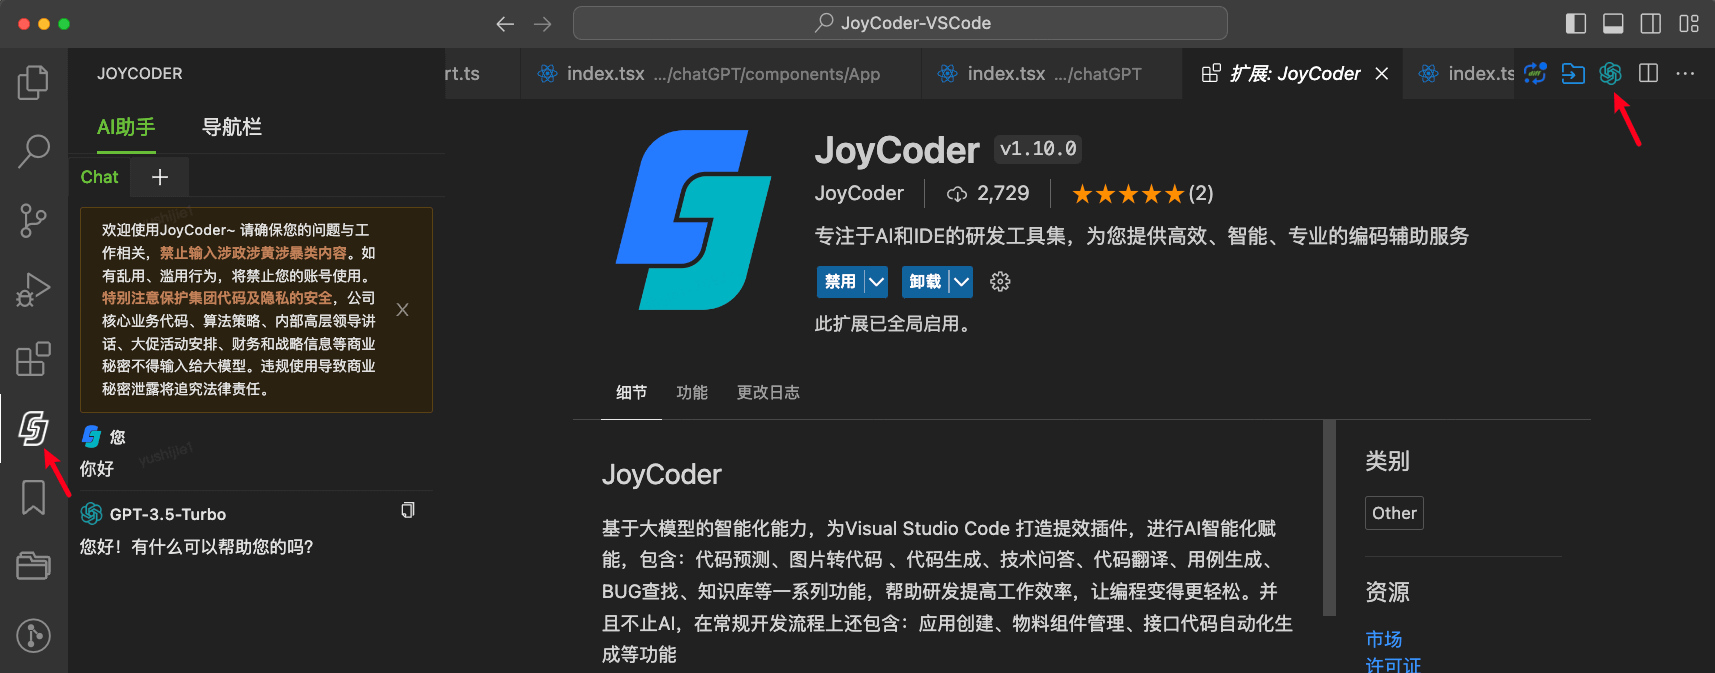Close the JoyCoder extension tab
This screenshot has width=1715, height=673.
(1382, 74)
